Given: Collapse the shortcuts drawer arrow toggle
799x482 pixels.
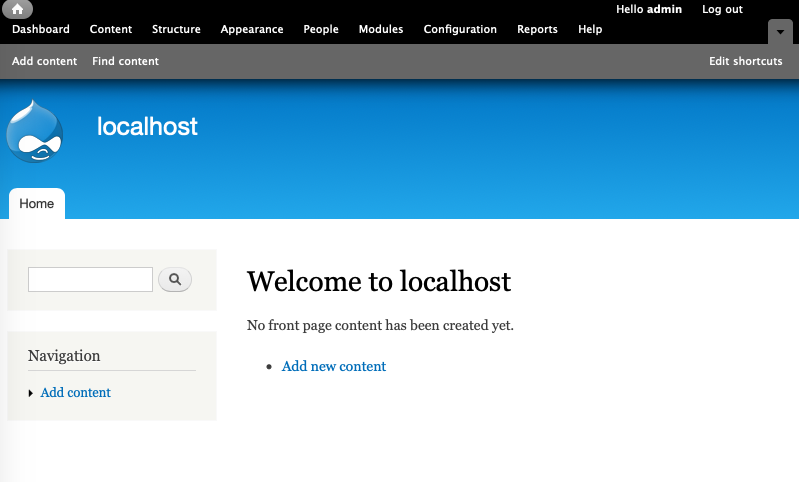Looking at the screenshot, I should 780,32.
